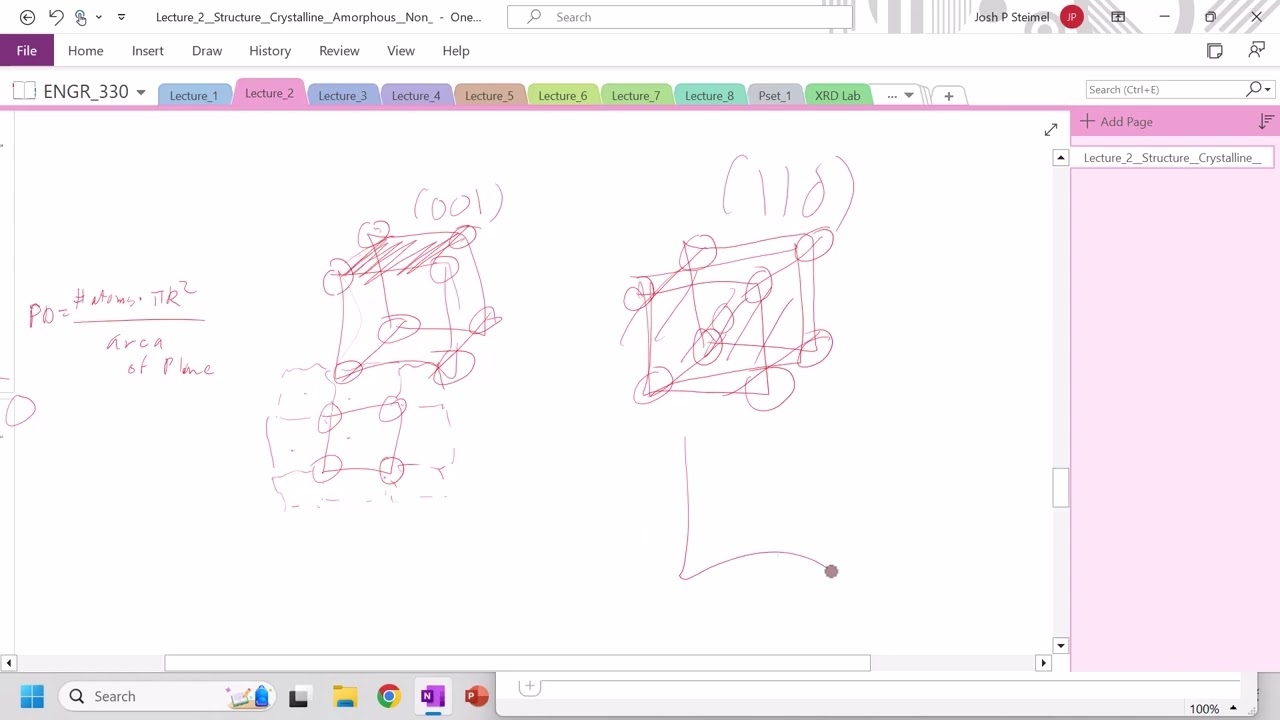Click the Back arrow in title bar

(x=27, y=17)
